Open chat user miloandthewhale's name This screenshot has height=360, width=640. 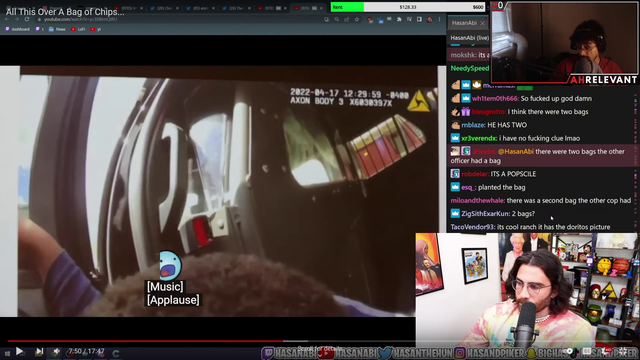477,200
